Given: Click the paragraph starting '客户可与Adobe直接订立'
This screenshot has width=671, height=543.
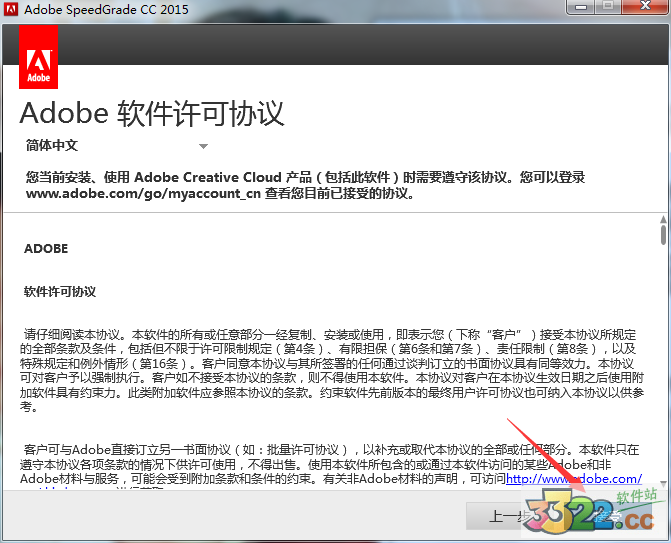Looking at the screenshot, I should pos(331,466).
